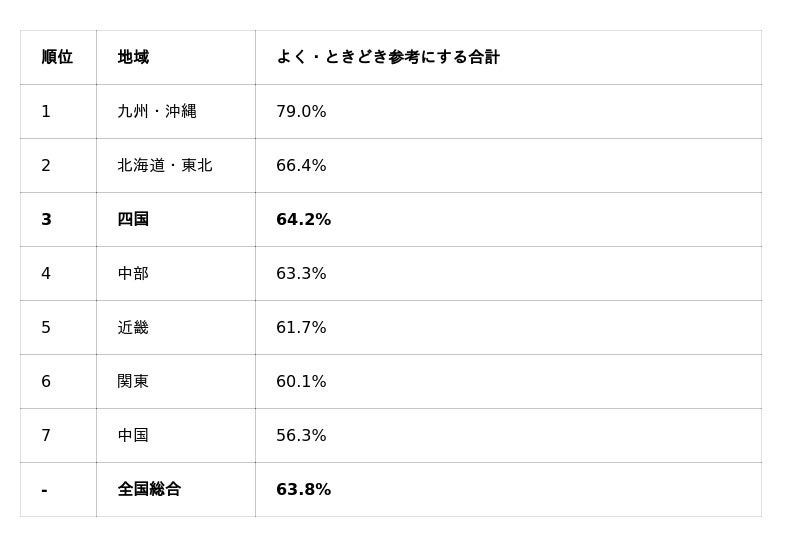This screenshot has height=547, width=800.
Task: Select the 関東 region cell
Action: pos(133,382)
